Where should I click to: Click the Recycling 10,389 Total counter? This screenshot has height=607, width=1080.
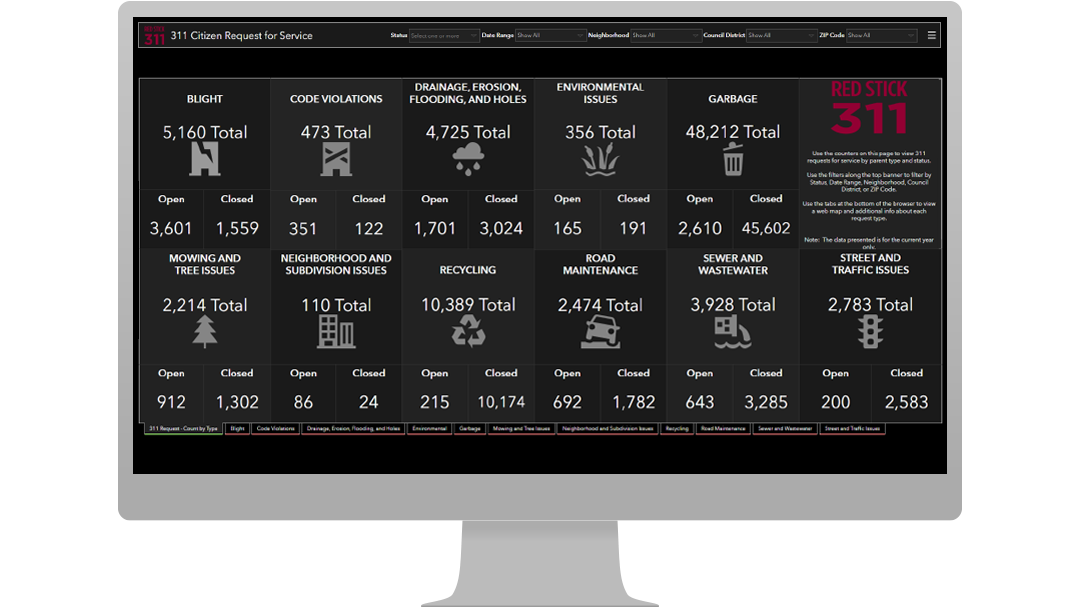(x=468, y=305)
